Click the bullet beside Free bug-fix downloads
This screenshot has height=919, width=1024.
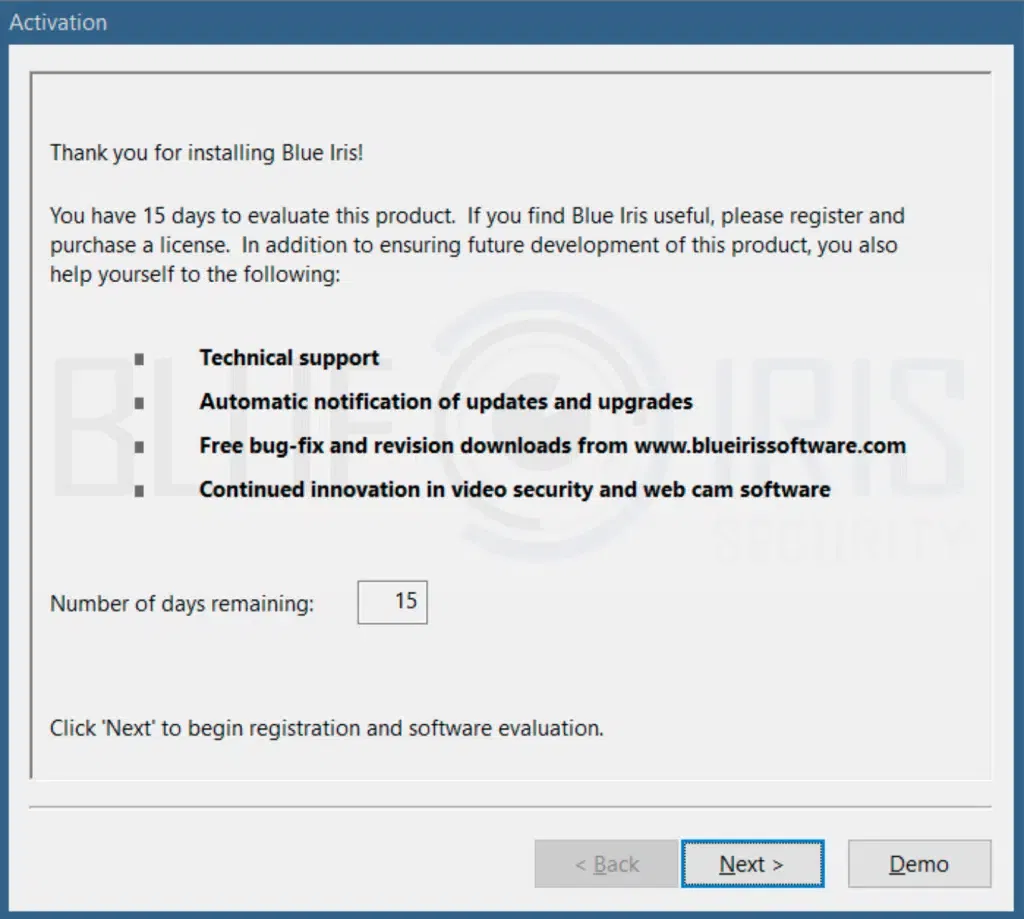139,447
